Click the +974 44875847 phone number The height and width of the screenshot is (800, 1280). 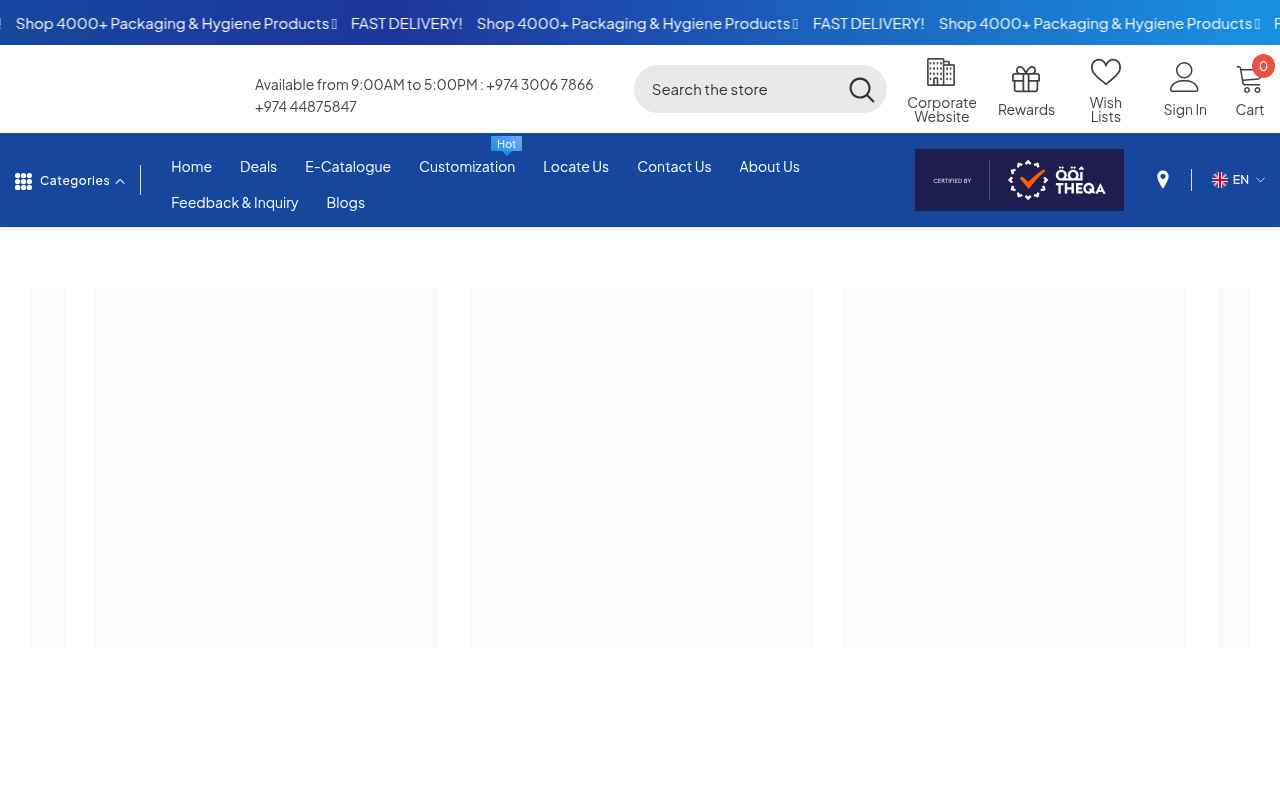(306, 106)
